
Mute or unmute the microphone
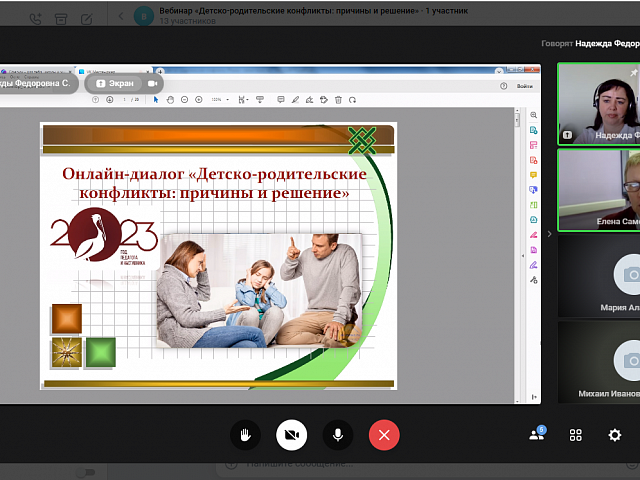(338, 435)
